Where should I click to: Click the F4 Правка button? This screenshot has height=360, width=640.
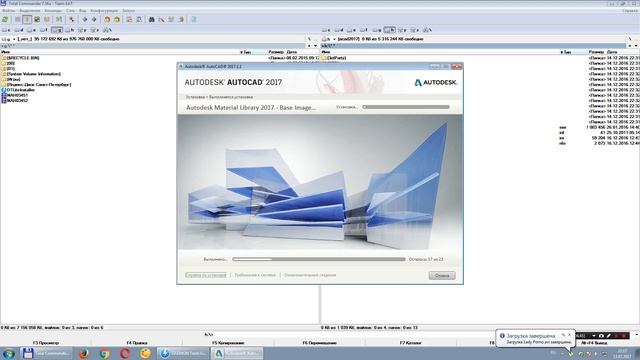click(x=137, y=343)
